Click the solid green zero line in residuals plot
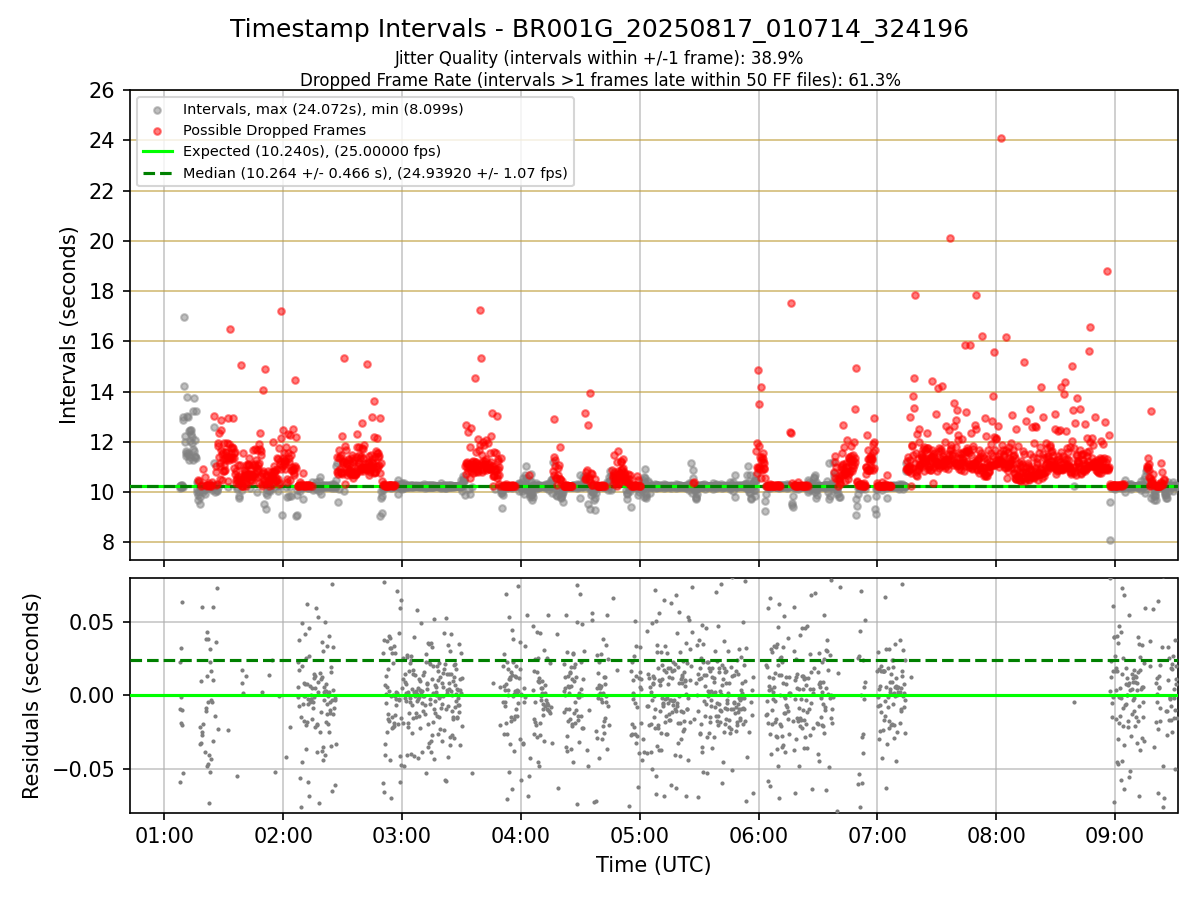This screenshot has height=900, width=1200. pos(653,695)
